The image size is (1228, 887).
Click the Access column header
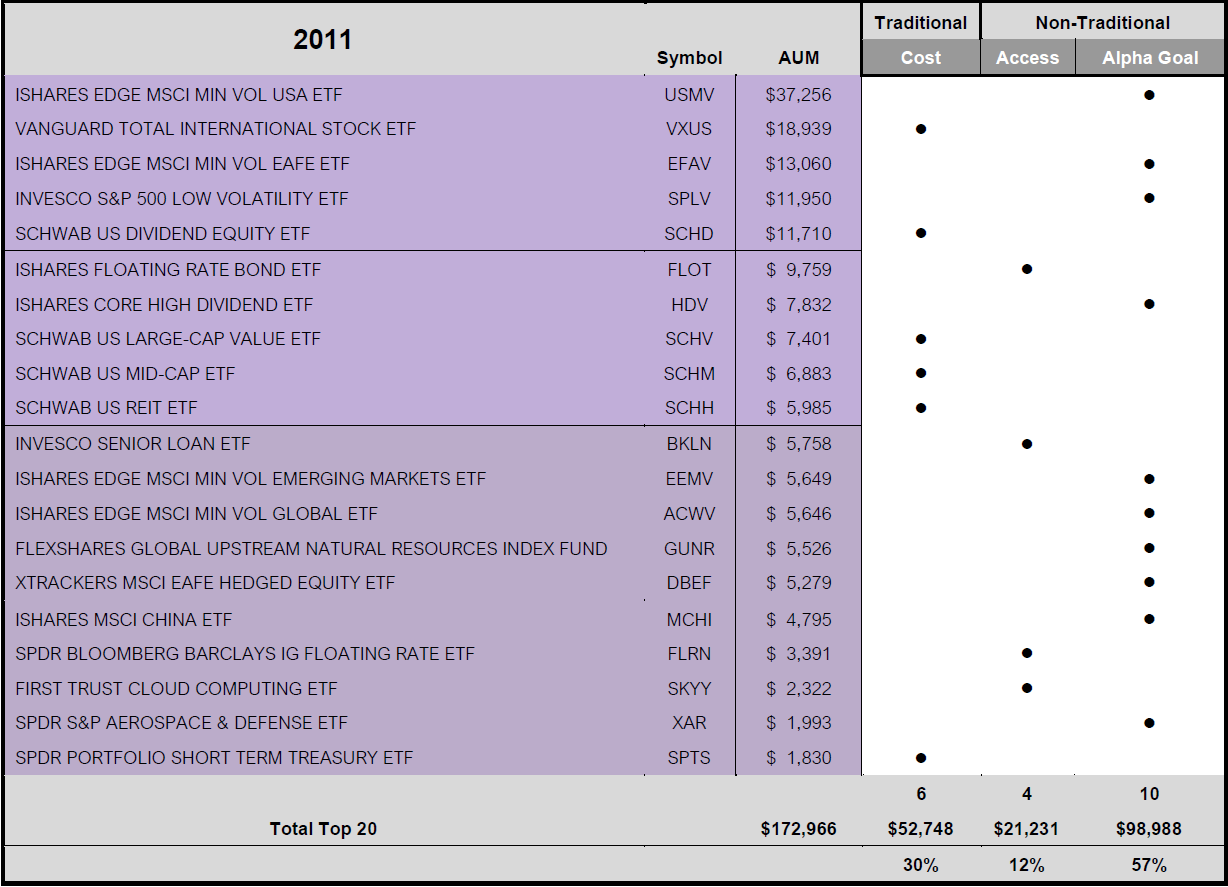(1027, 58)
